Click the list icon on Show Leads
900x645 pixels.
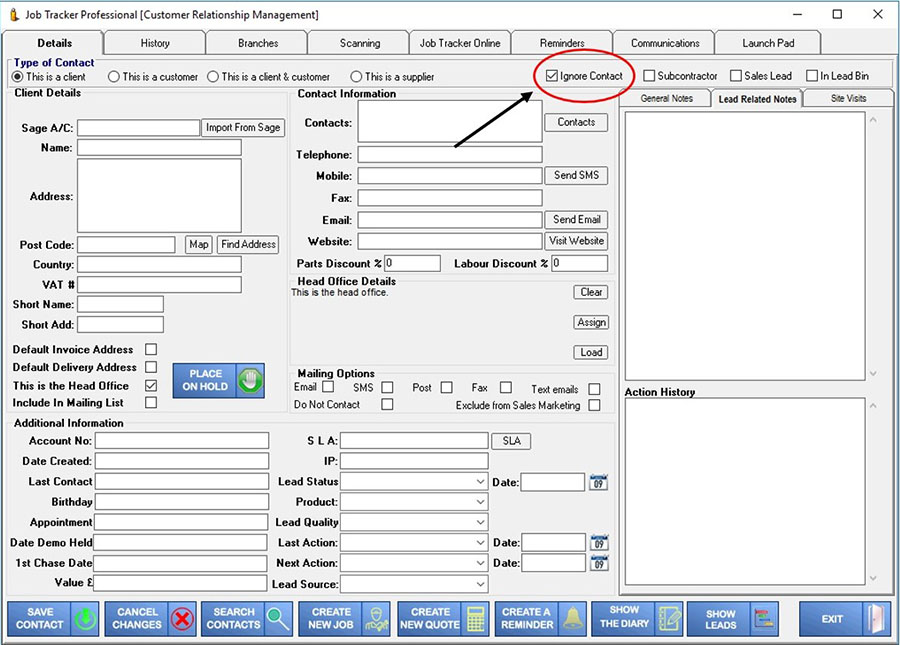764,618
